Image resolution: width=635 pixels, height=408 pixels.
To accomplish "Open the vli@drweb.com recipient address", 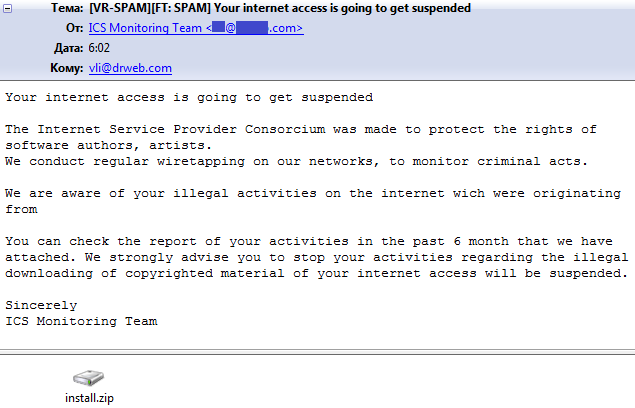I will [x=130, y=68].
